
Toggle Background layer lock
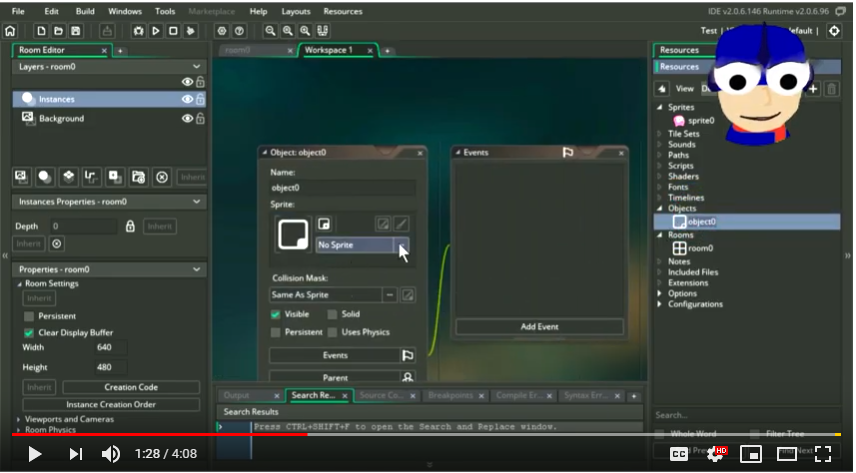[x=200, y=119]
